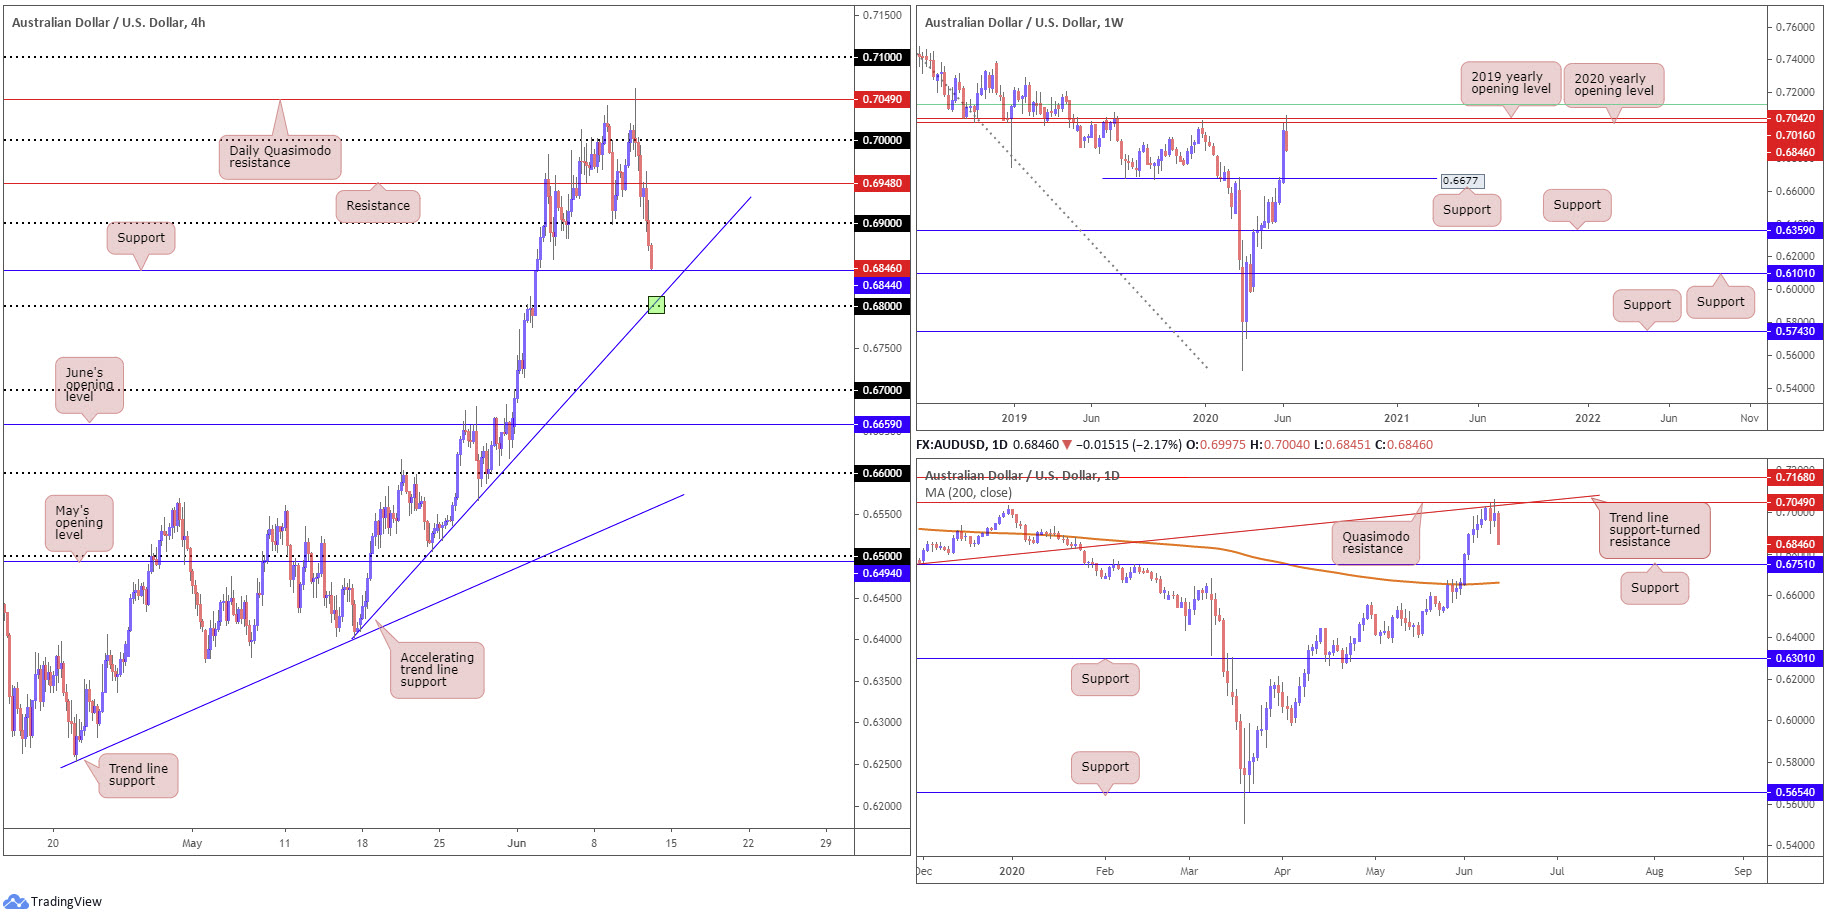The height and width of the screenshot is (916, 1825).
Task: Click weekly 'Support' callout above 0.63590 line
Action: click(x=1577, y=205)
